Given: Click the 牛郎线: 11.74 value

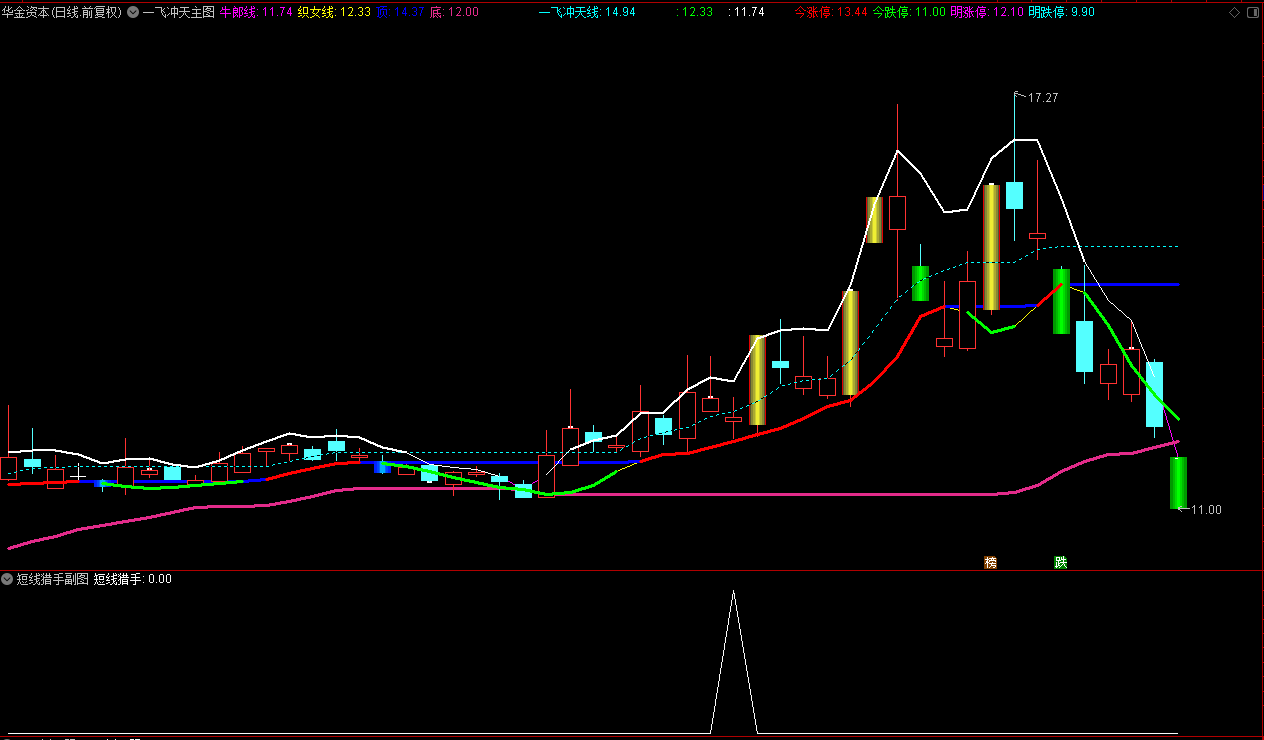Looking at the screenshot, I should tap(256, 13).
